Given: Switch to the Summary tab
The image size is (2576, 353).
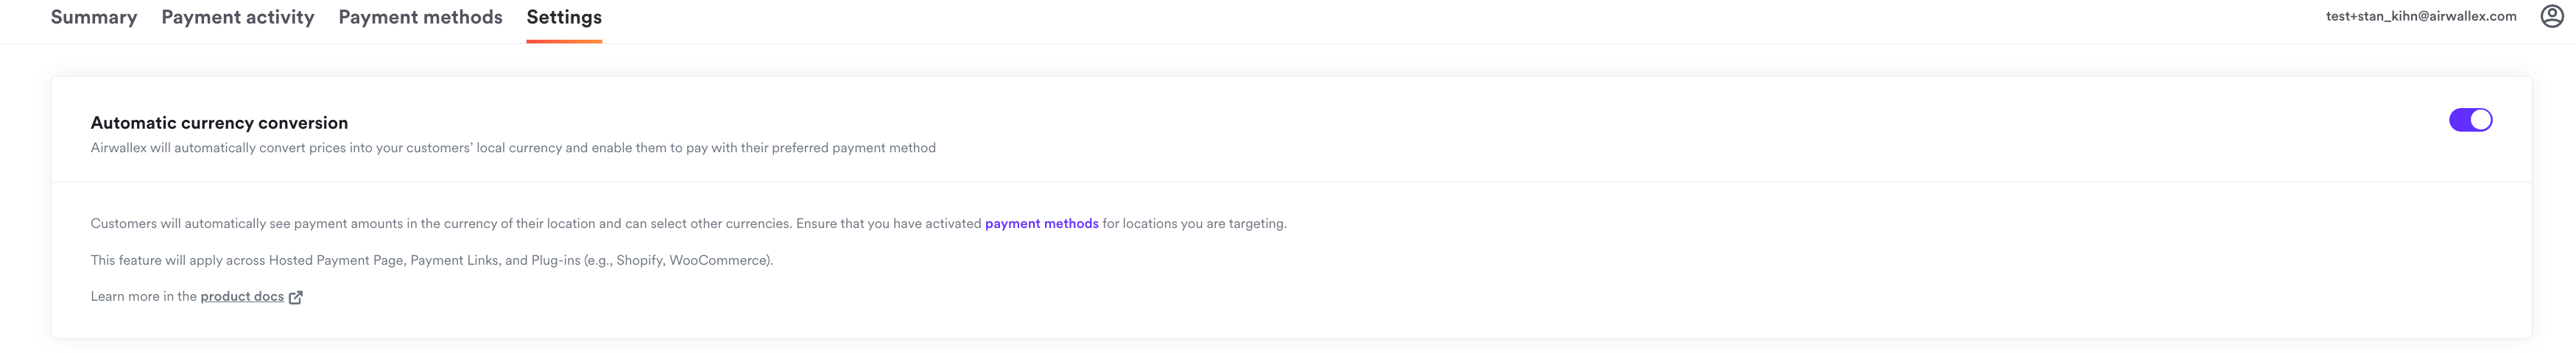Looking at the screenshot, I should (x=94, y=17).
